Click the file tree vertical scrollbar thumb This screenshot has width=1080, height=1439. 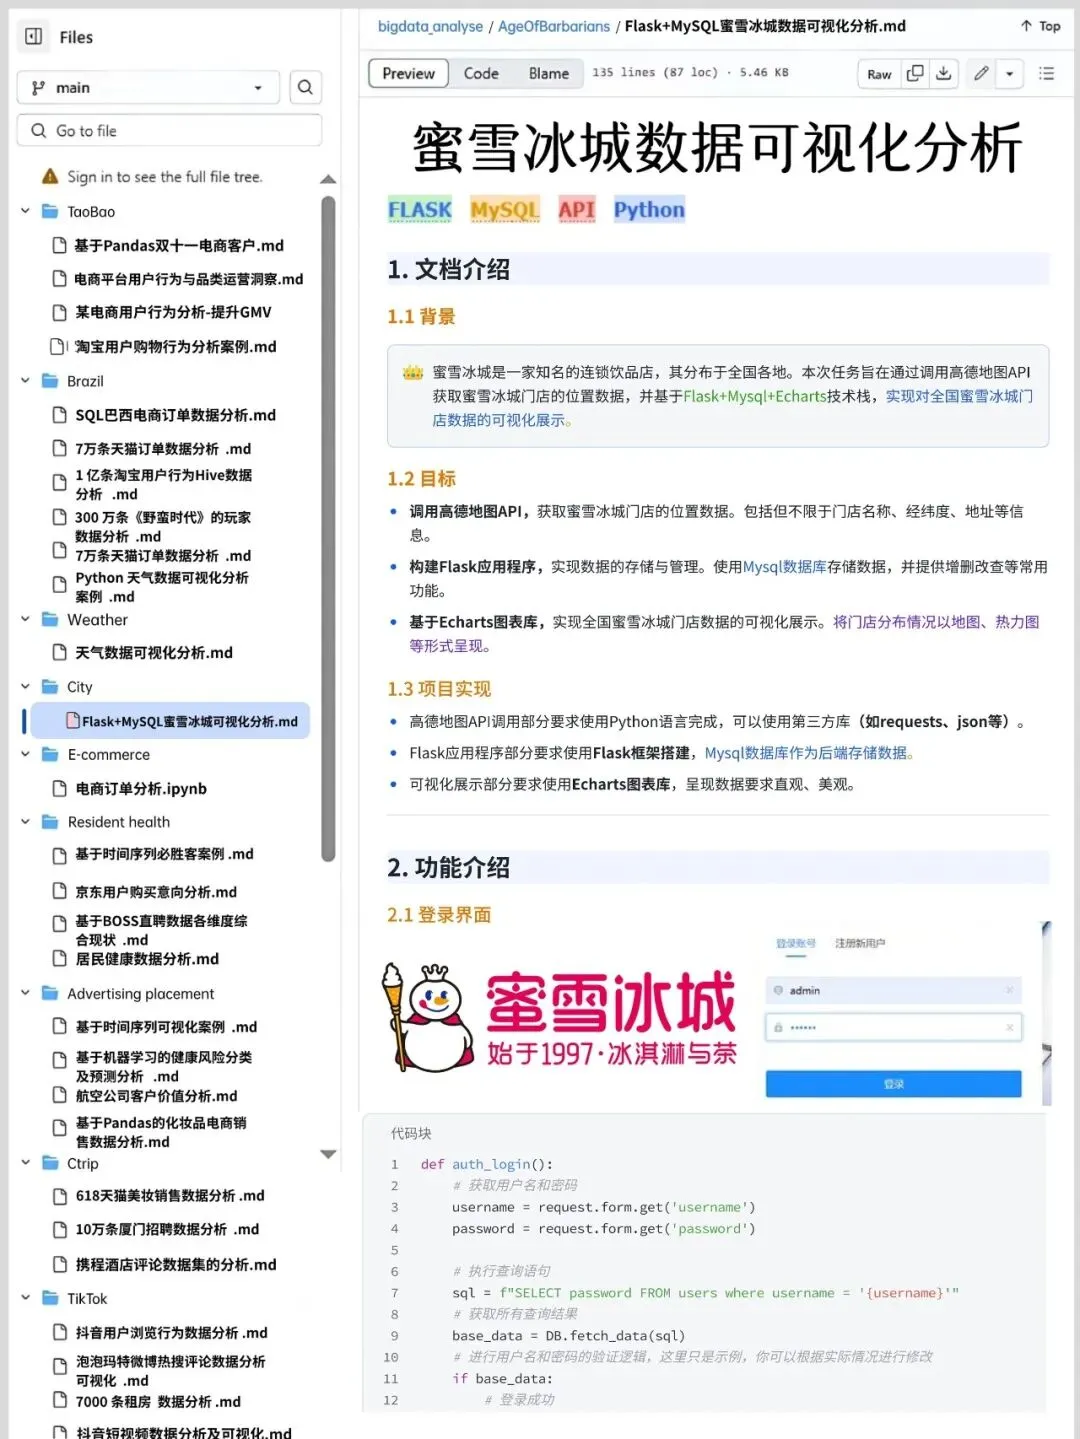point(328,527)
